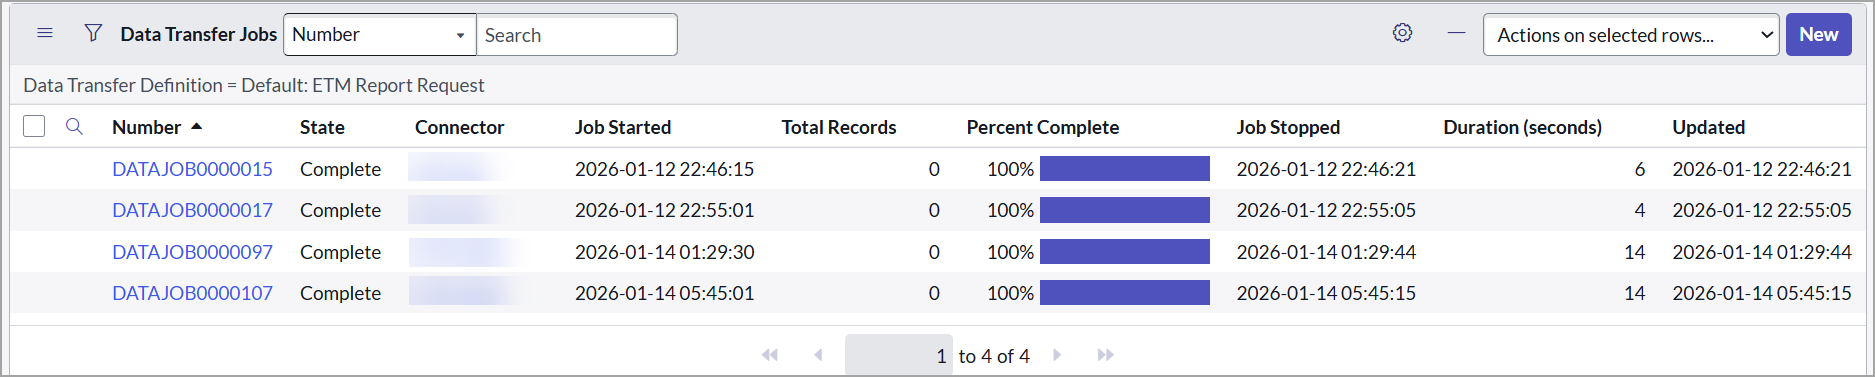Click the page number input field
Viewport: 1875px width, 377px height.
point(899,355)
